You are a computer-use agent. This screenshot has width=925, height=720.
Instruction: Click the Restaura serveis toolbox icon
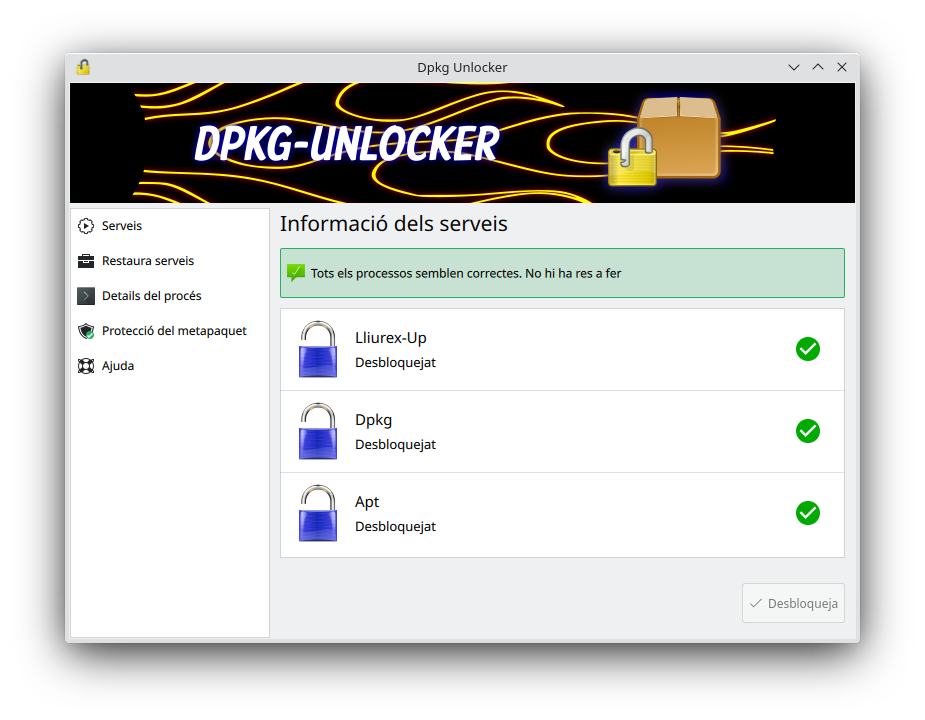(86, 261)
